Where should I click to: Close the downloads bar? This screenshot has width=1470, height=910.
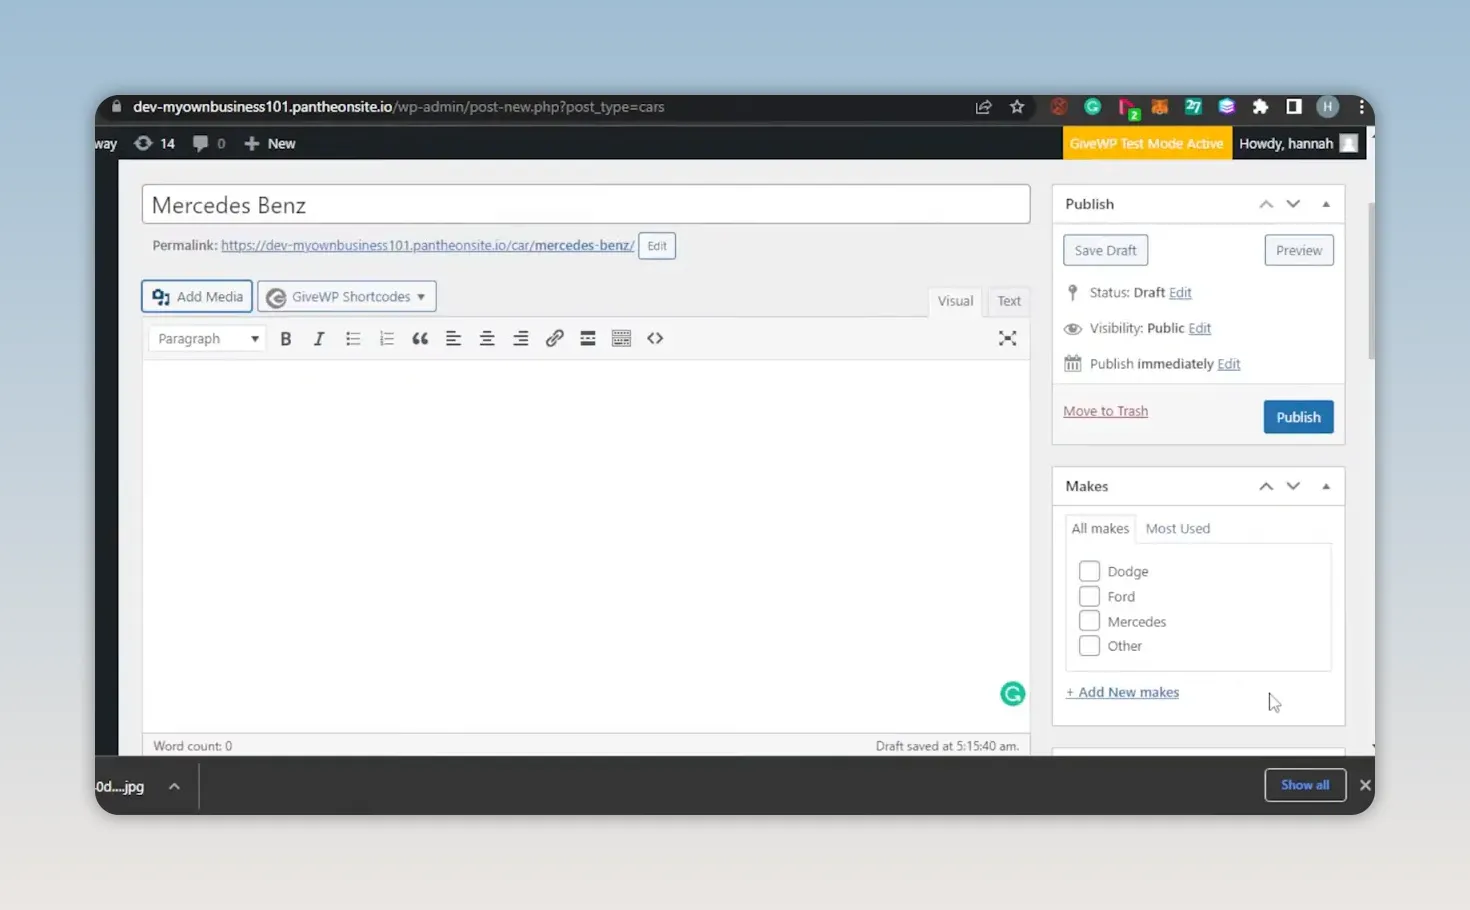pyautogui.click(x=1365, y=785)
